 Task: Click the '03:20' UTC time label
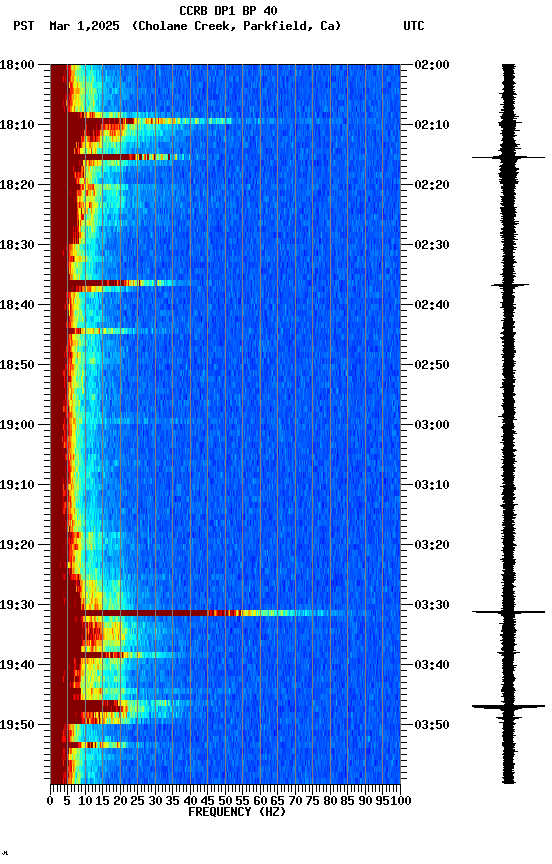point(432,546)
